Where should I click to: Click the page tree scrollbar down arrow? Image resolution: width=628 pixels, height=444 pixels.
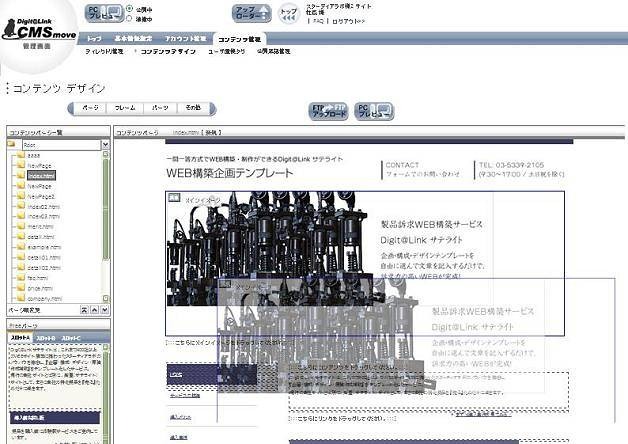[x=106, y=298]
